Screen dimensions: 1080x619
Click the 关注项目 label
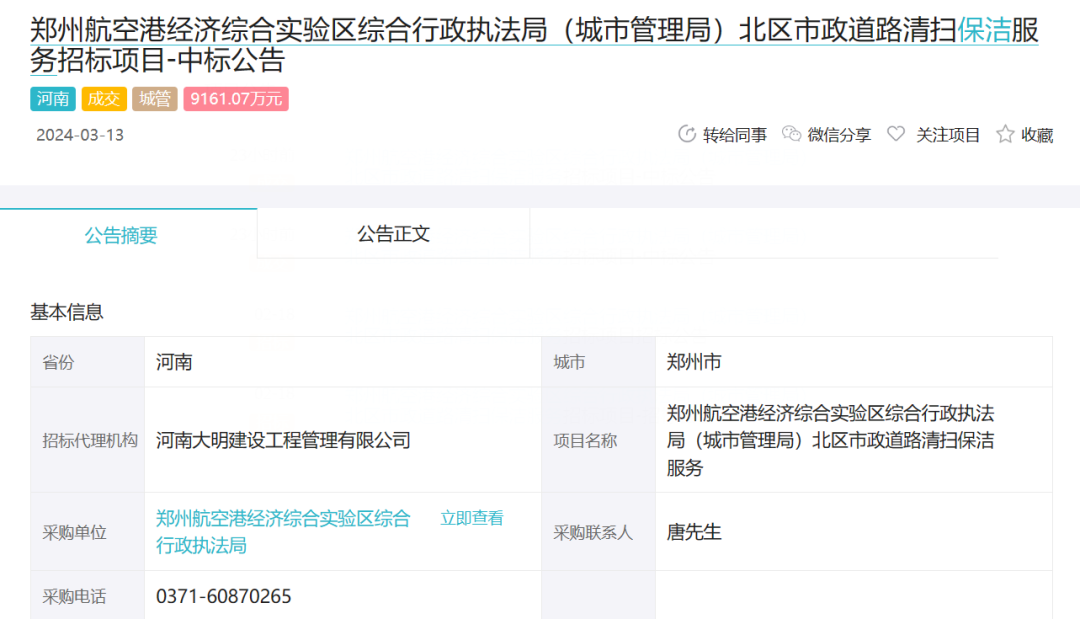948,135
